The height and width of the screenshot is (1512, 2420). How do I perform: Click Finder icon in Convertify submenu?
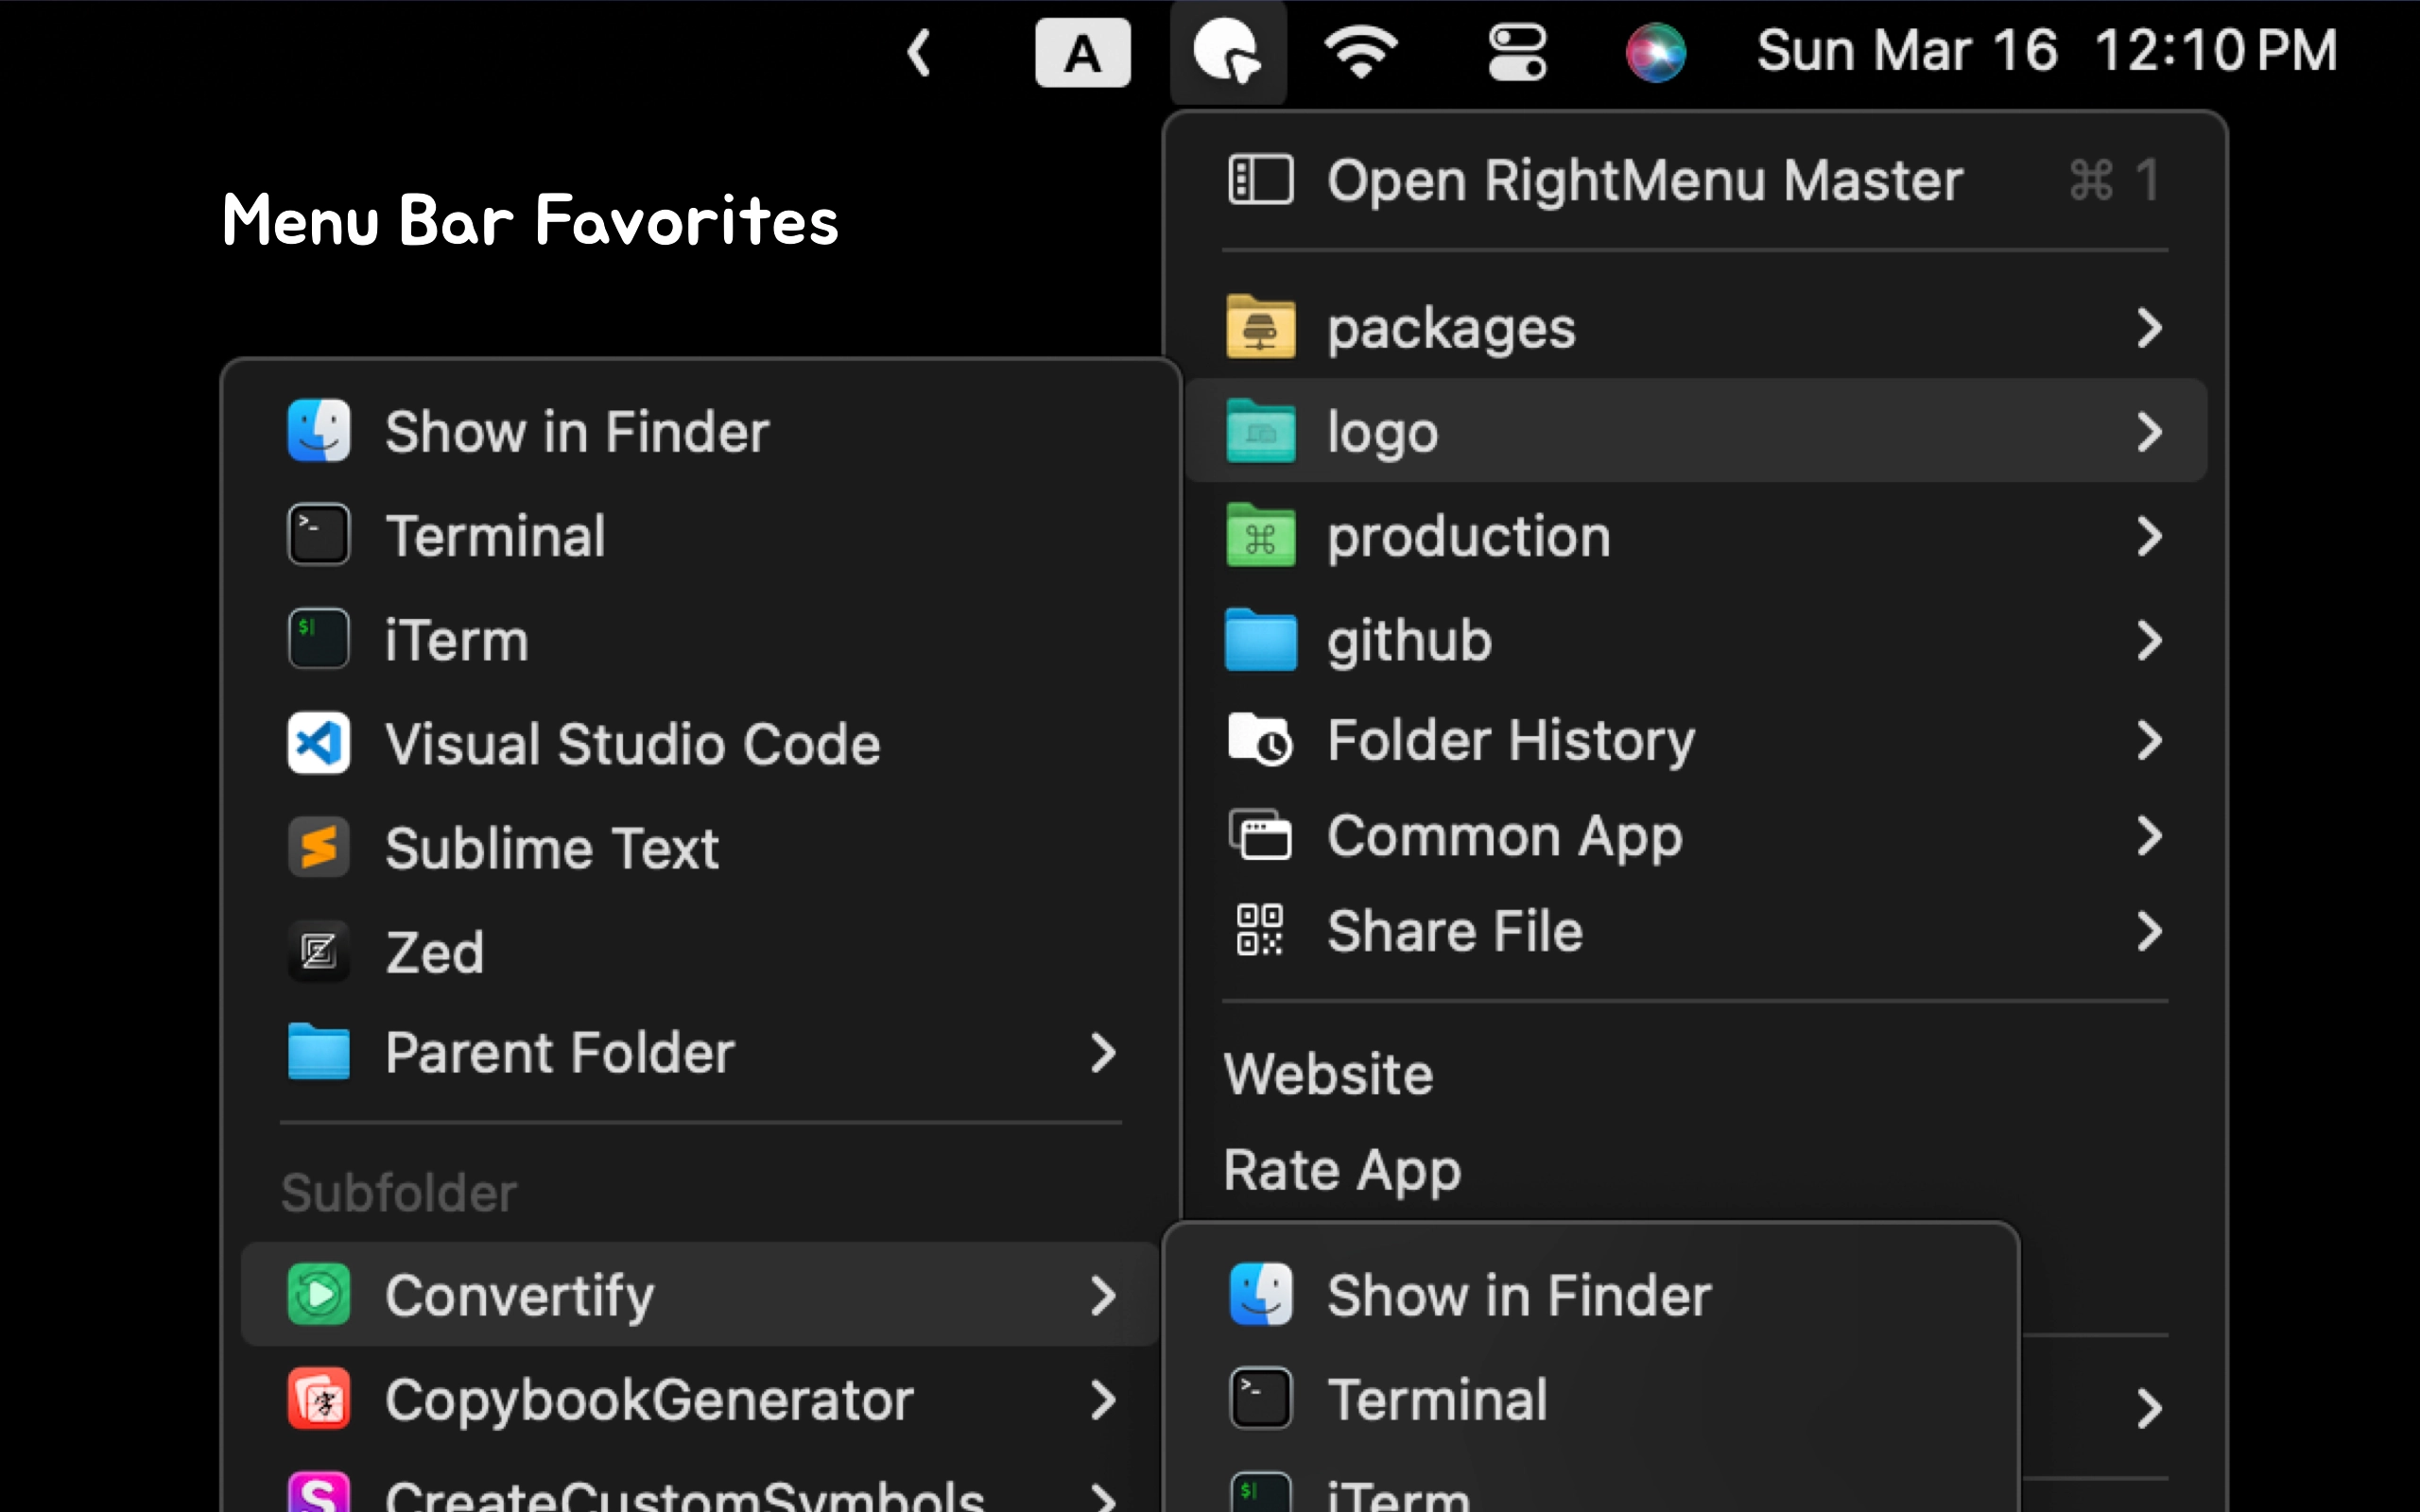click(1260, 1294)
